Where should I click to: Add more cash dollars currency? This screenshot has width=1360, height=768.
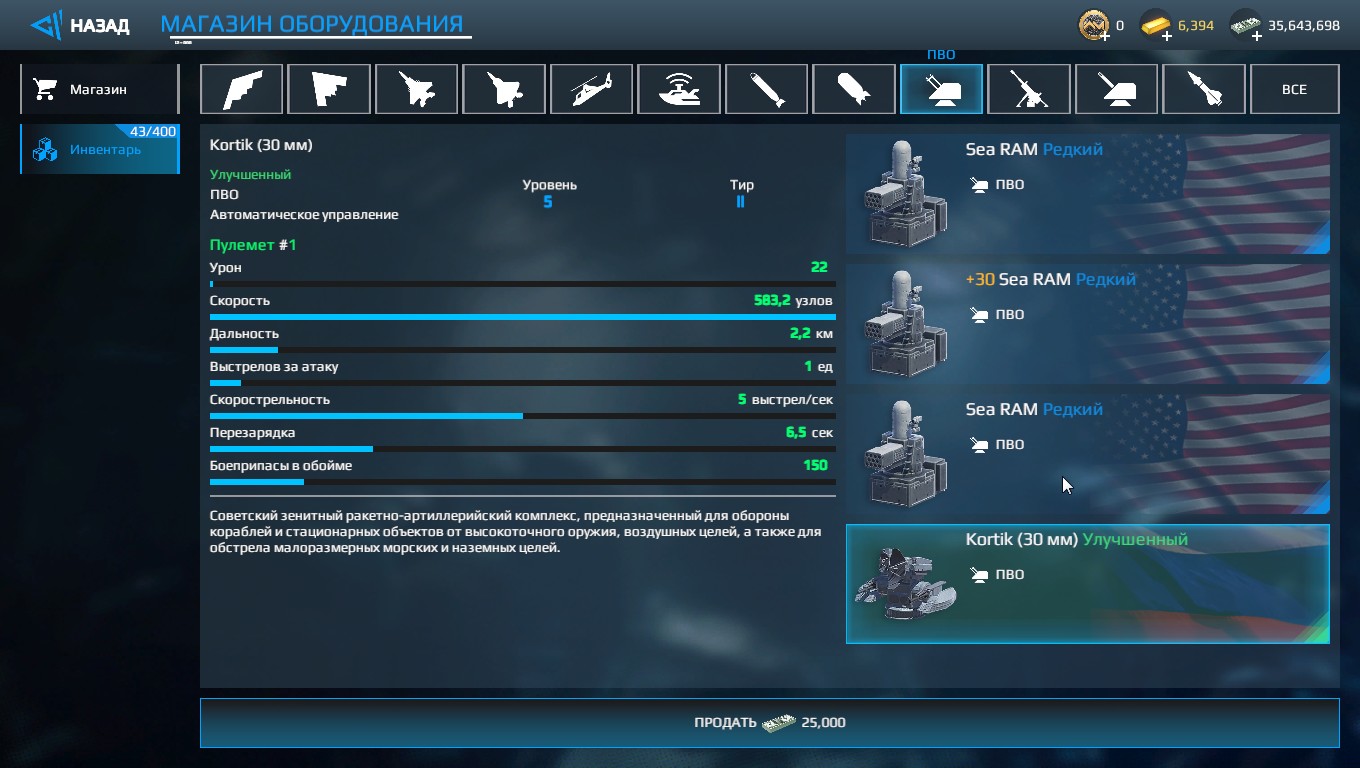pos(1255,36)
